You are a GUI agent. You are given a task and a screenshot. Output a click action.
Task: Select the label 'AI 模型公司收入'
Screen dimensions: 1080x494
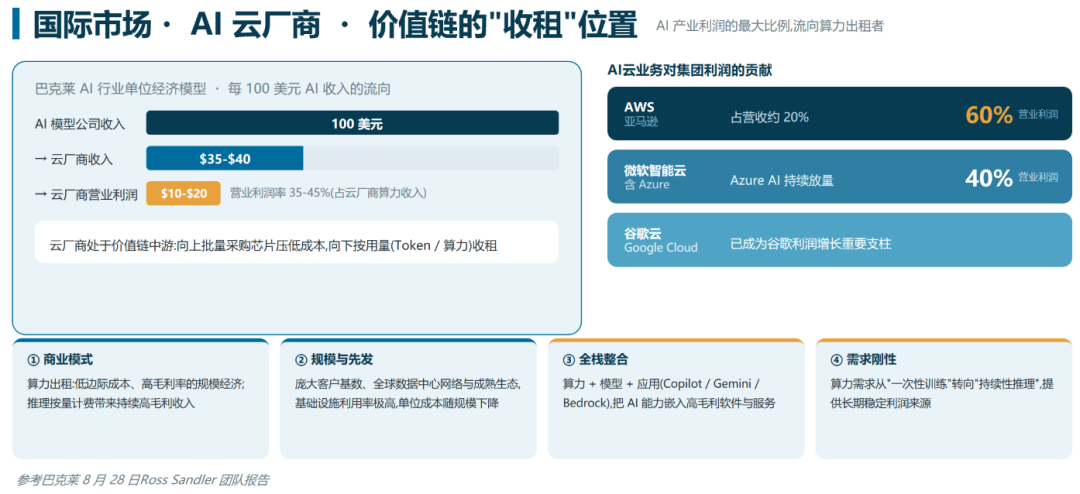80,124
